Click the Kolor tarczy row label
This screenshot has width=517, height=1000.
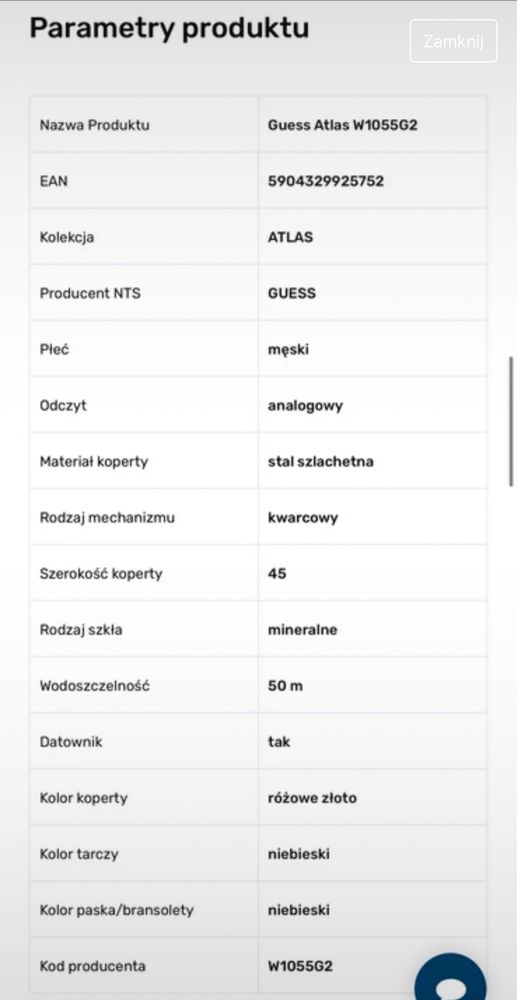point(79,855)
